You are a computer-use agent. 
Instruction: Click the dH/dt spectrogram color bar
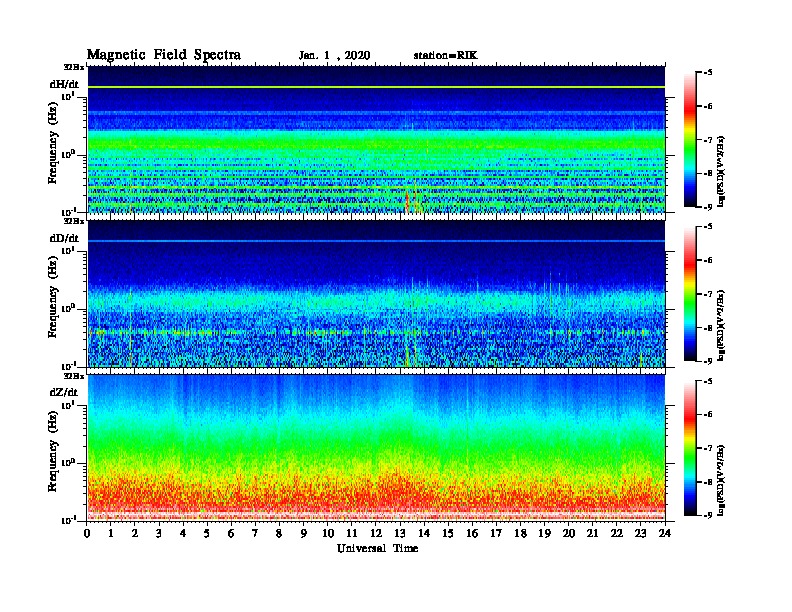[x=690, y=140]
